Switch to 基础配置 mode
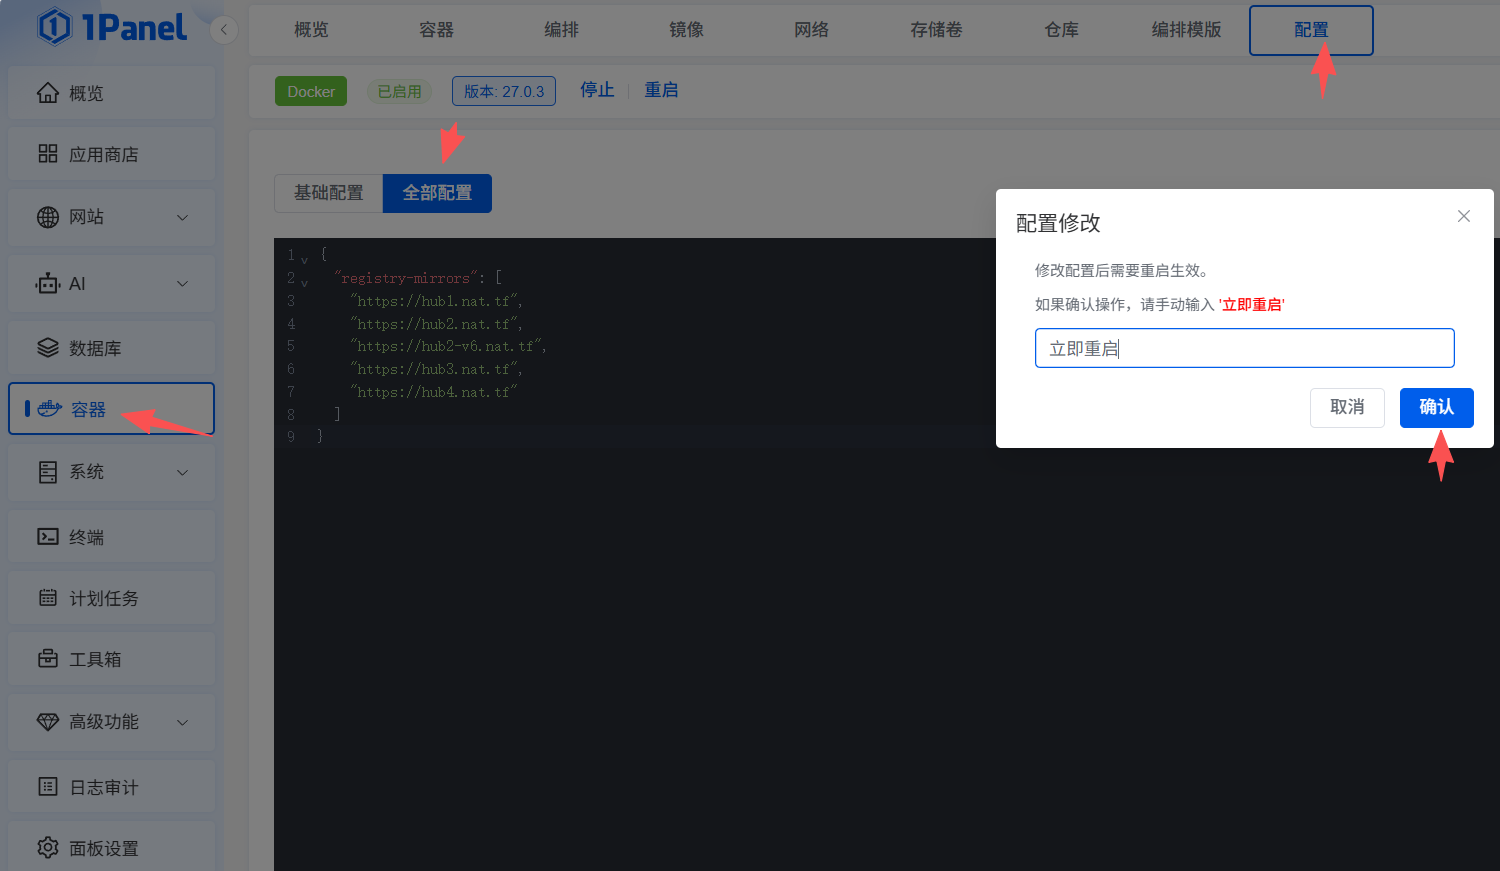The width and height of the screenshot is (1500, 871). 328,193
